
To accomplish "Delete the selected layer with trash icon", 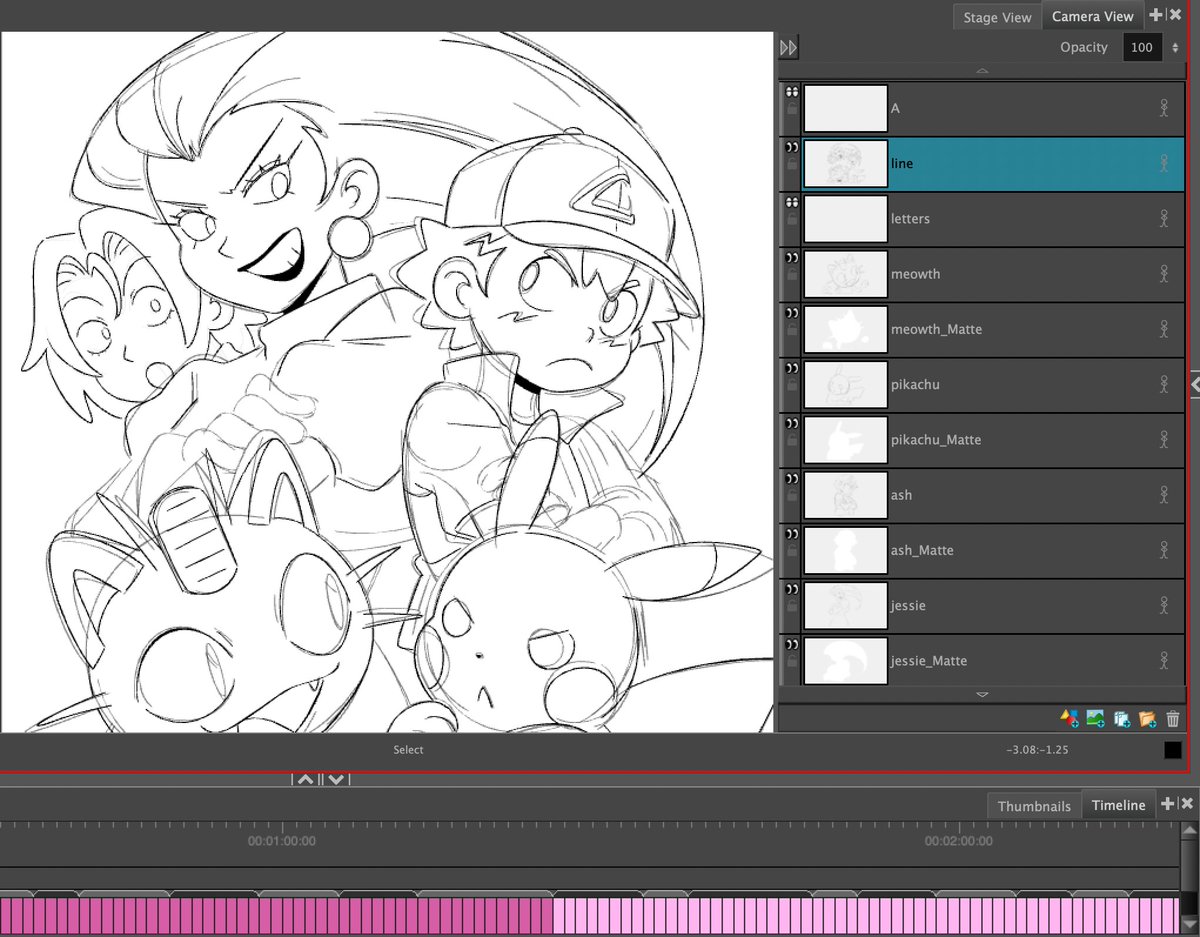I will pos(1173,718).
